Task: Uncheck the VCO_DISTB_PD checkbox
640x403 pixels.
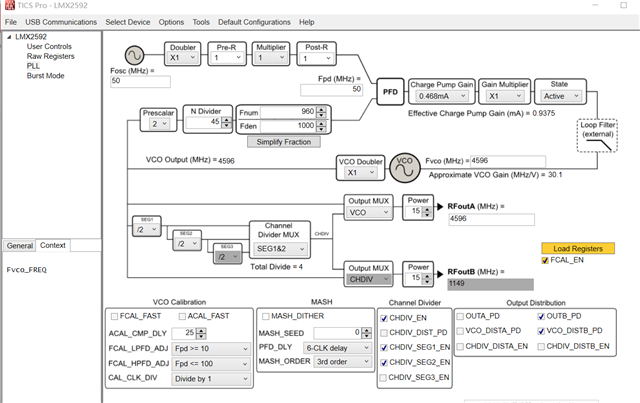Action: 541,331
